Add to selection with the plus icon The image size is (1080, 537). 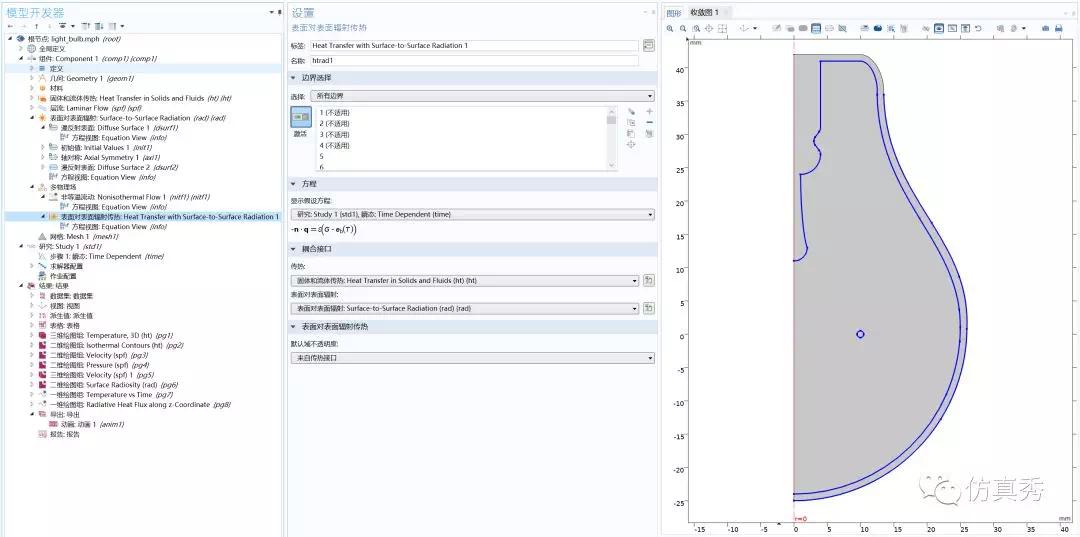coord(649,111)
